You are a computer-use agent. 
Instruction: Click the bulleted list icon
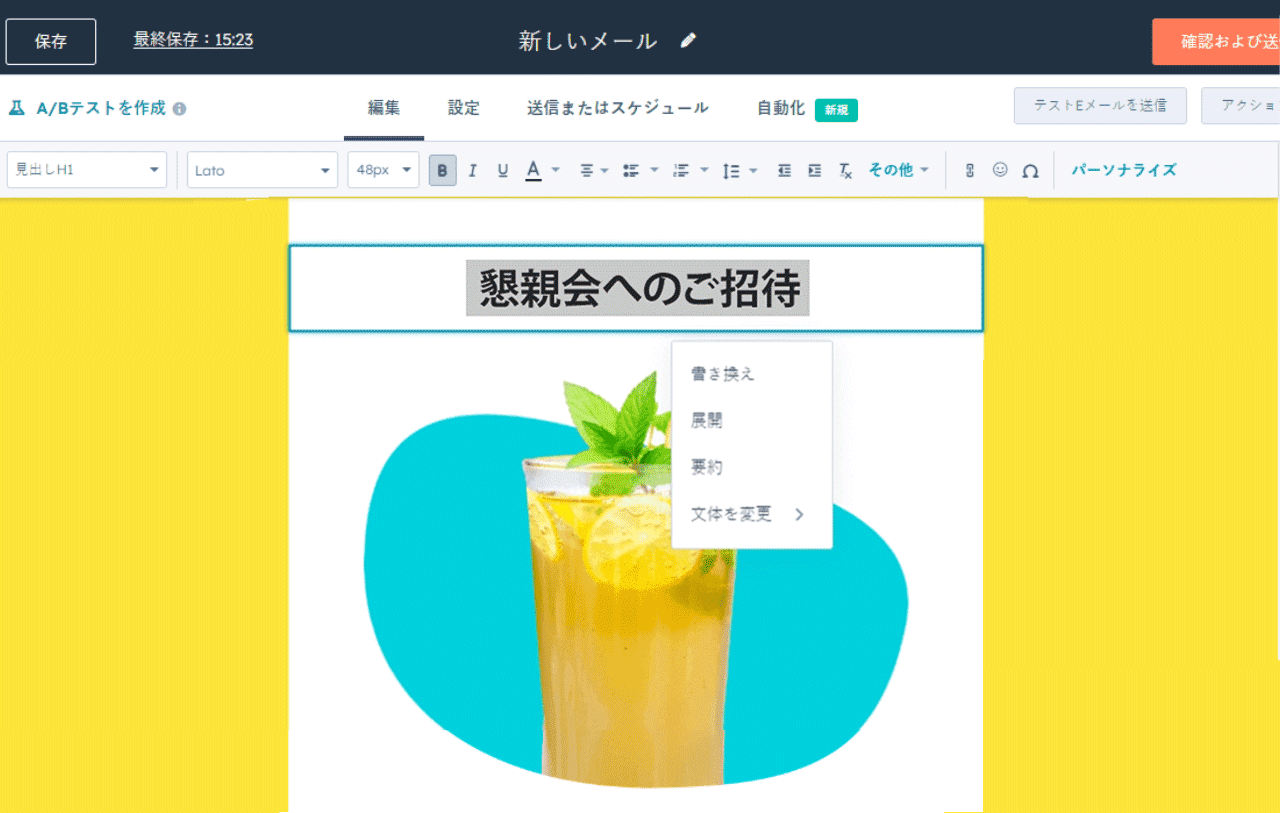coord(631,171)
